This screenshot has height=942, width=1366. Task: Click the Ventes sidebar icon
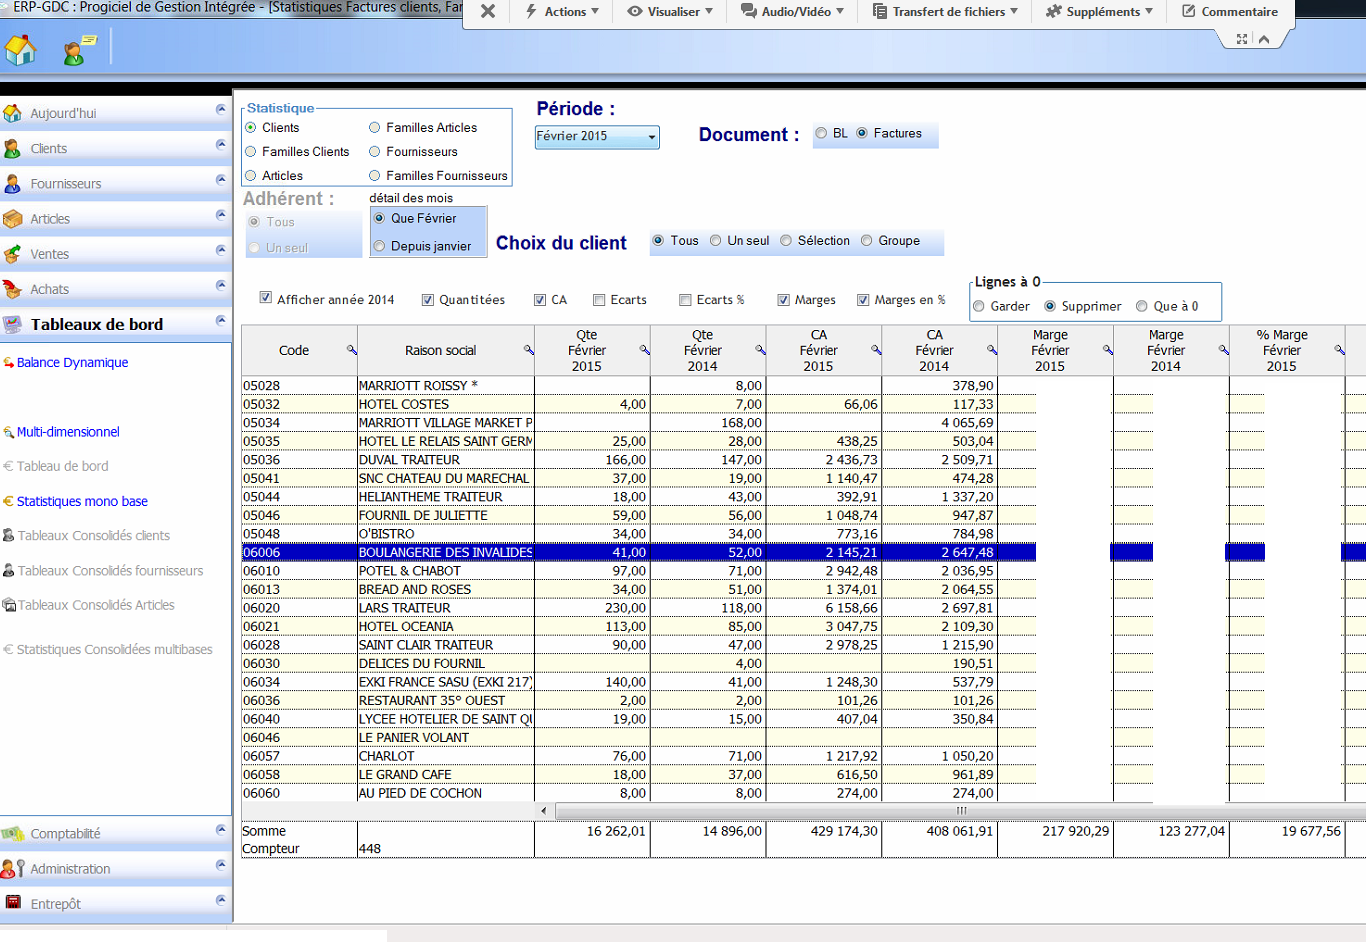tap(12, 253)
